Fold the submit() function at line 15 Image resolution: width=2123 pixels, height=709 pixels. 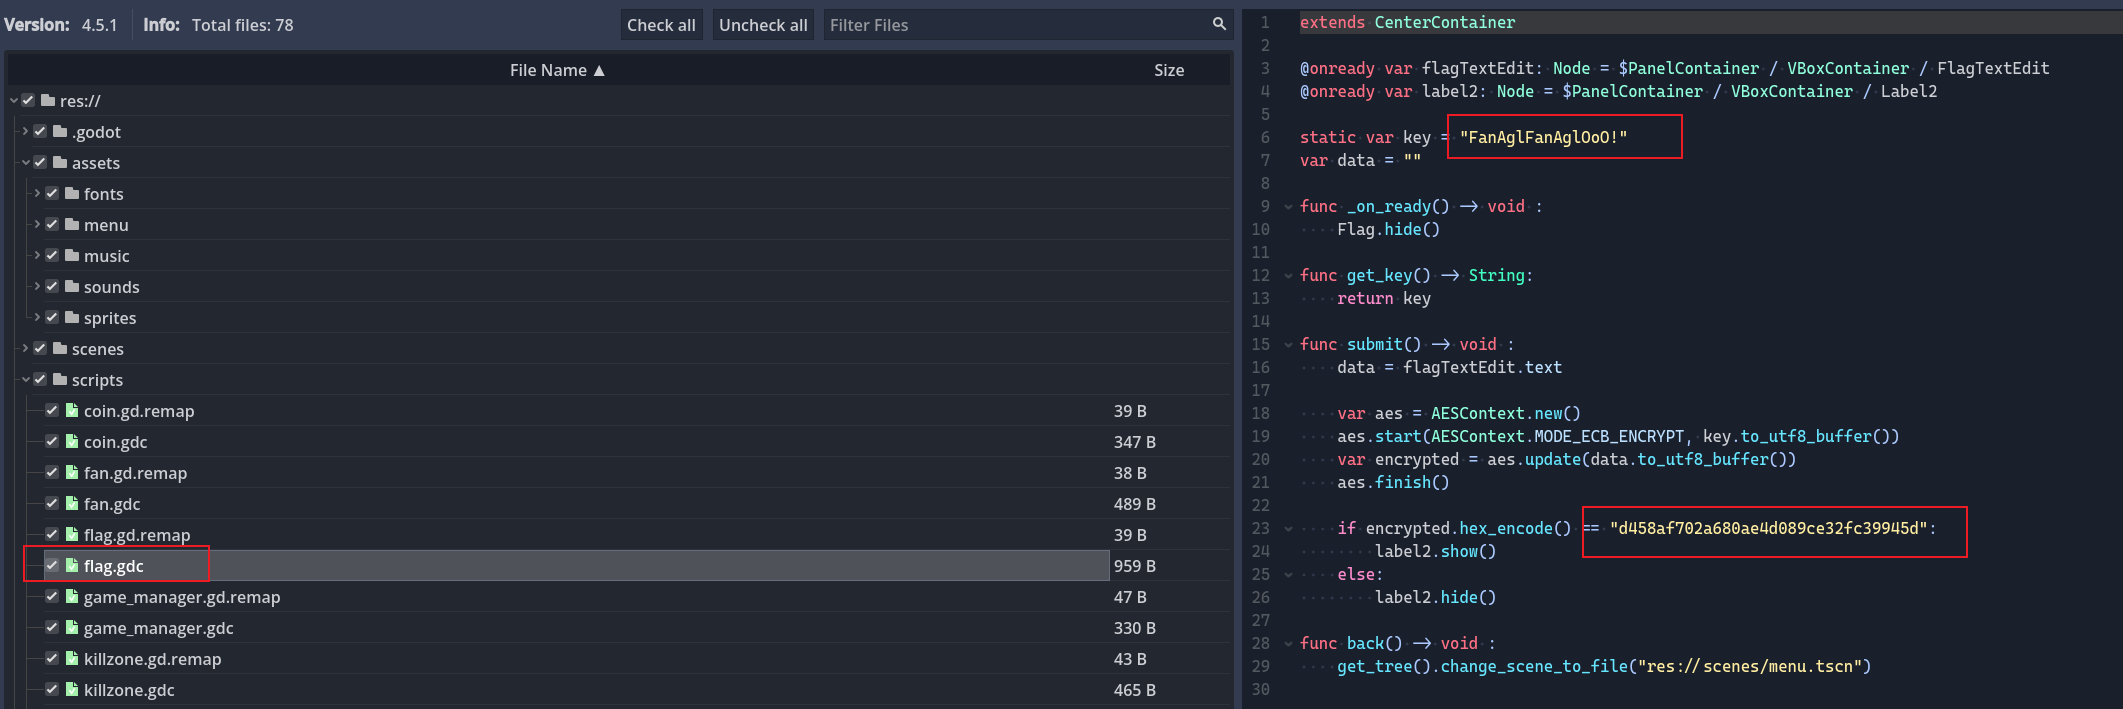[x=1288, y=345]
